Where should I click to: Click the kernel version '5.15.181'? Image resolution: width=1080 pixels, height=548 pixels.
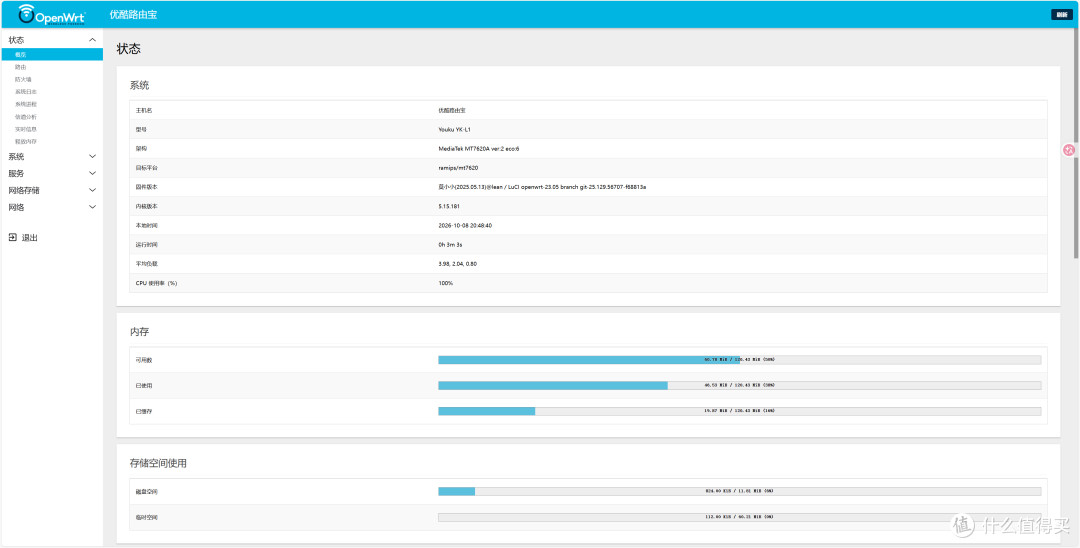[x=450, y=207]
